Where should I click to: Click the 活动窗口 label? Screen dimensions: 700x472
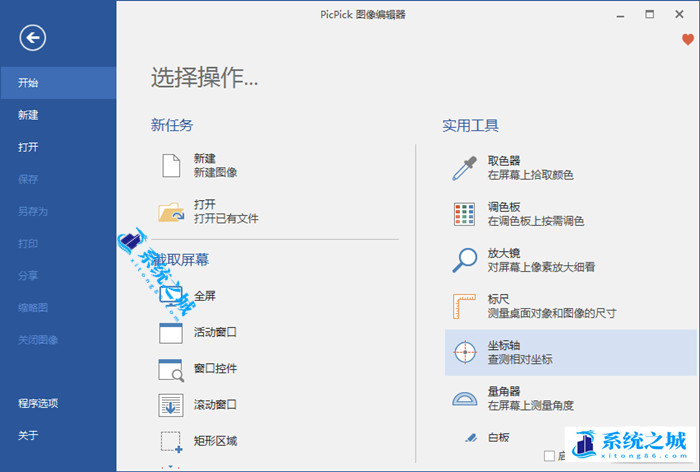point(215,332)
